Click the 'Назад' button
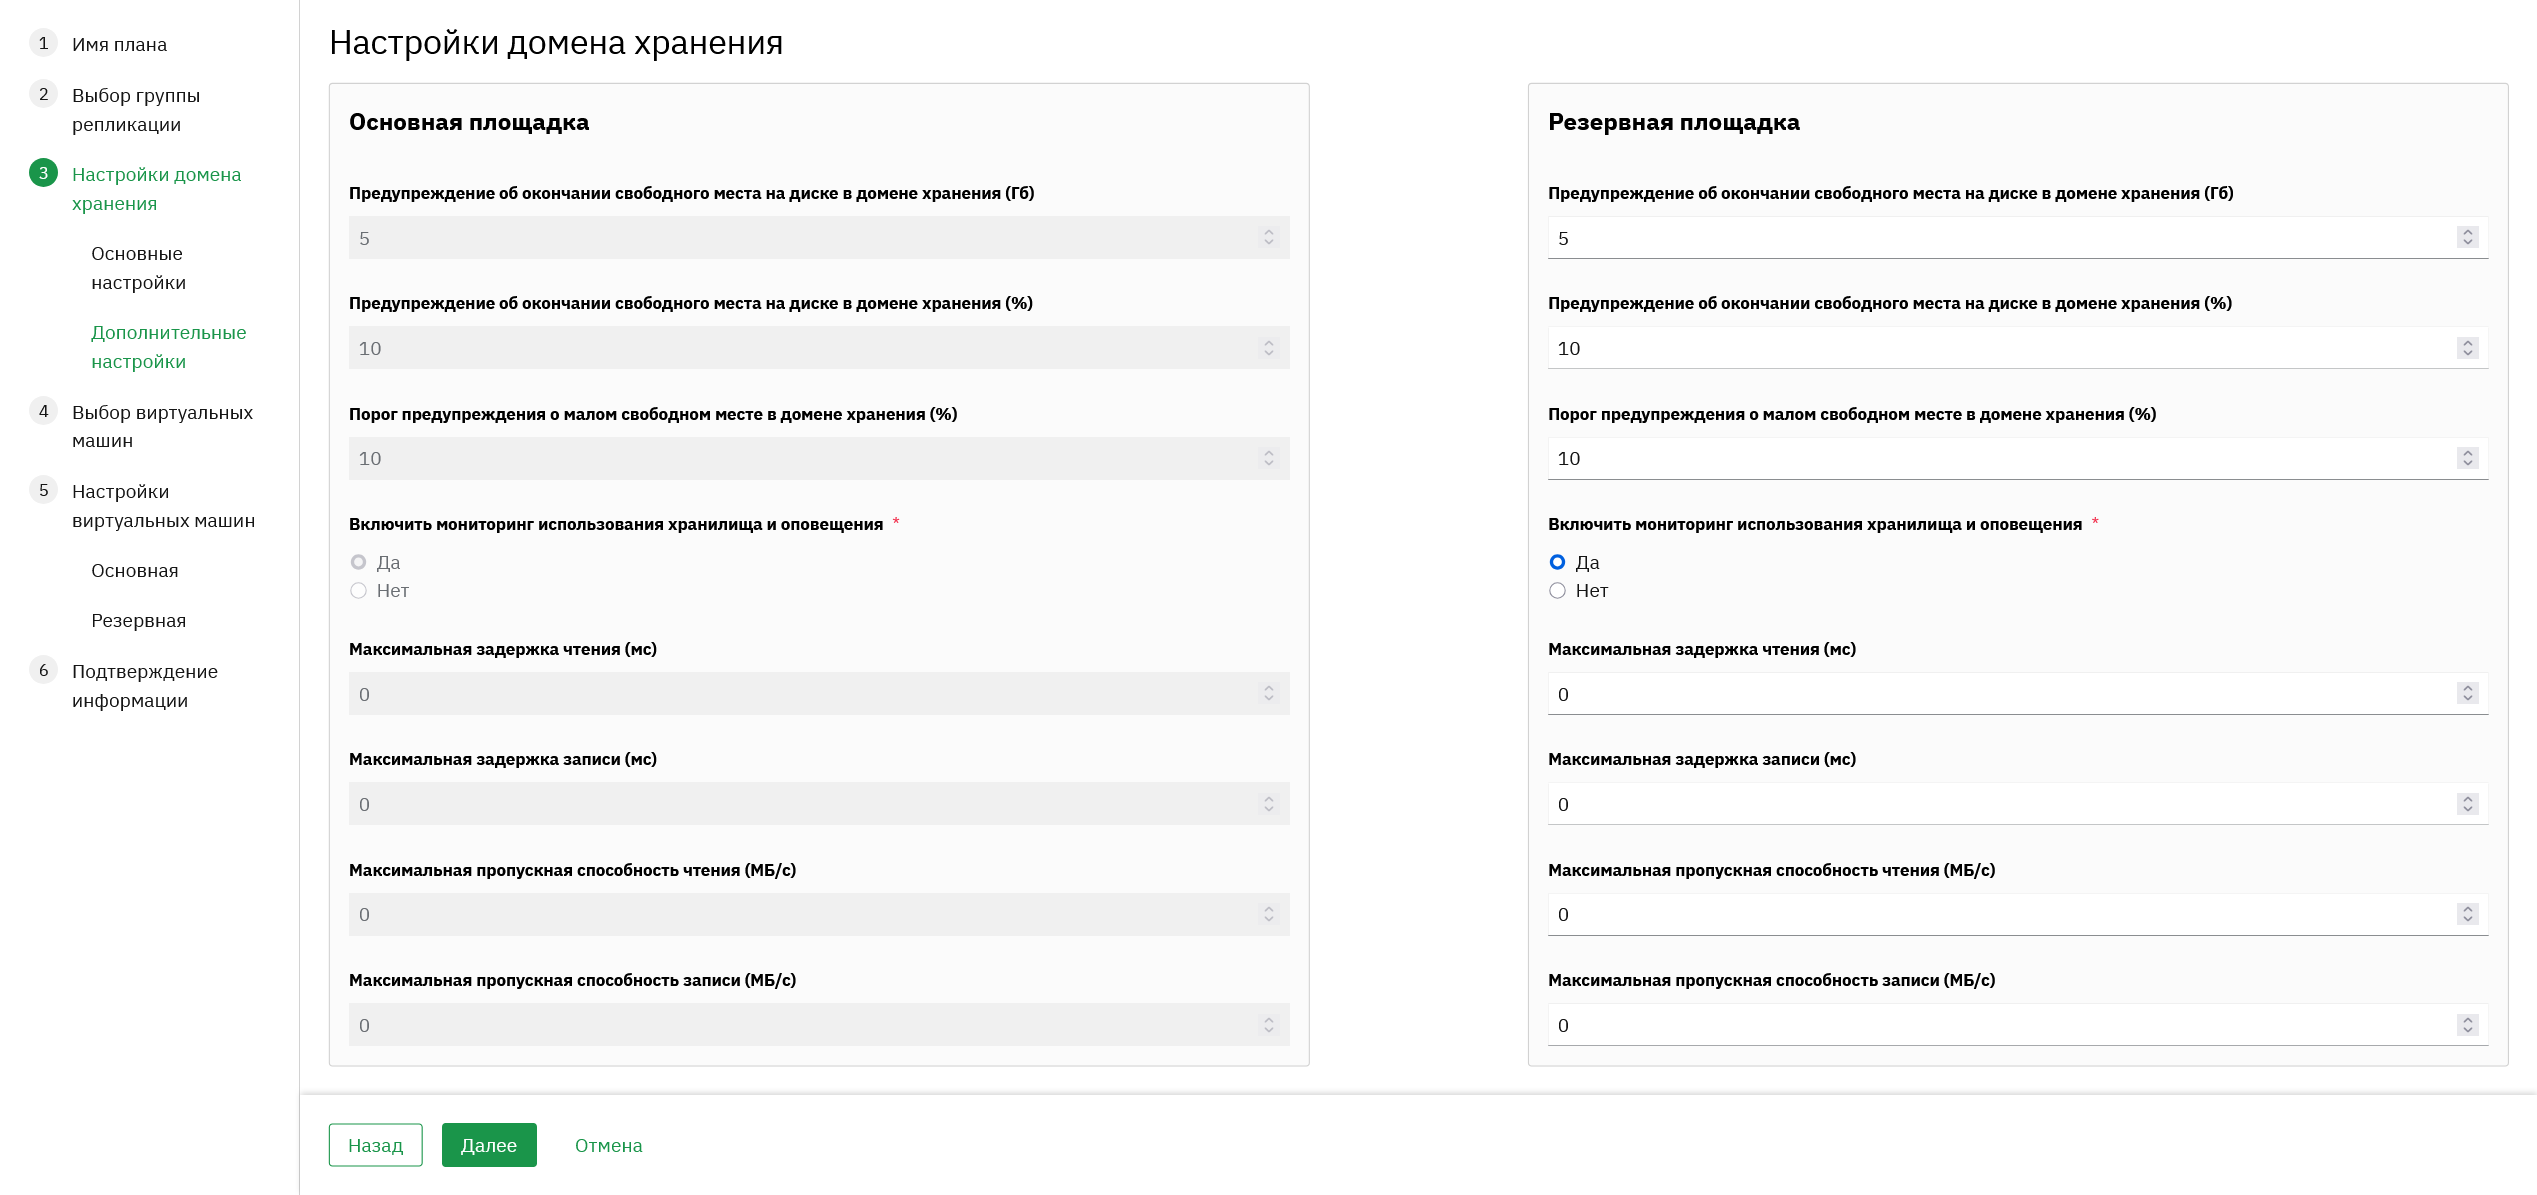Image resolution: width=2537 pixels, height=1195 pixels. 375,1145
